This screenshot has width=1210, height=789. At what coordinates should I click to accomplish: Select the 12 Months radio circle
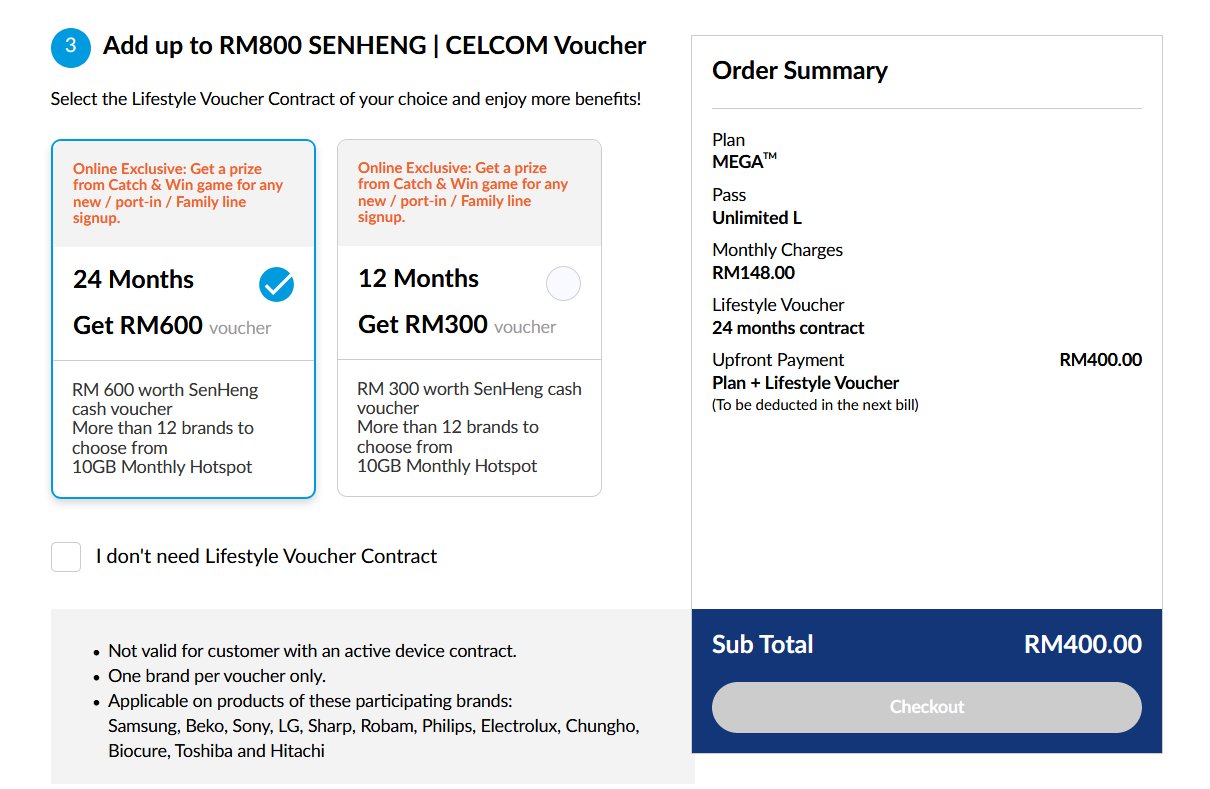[x=563, y=284]
